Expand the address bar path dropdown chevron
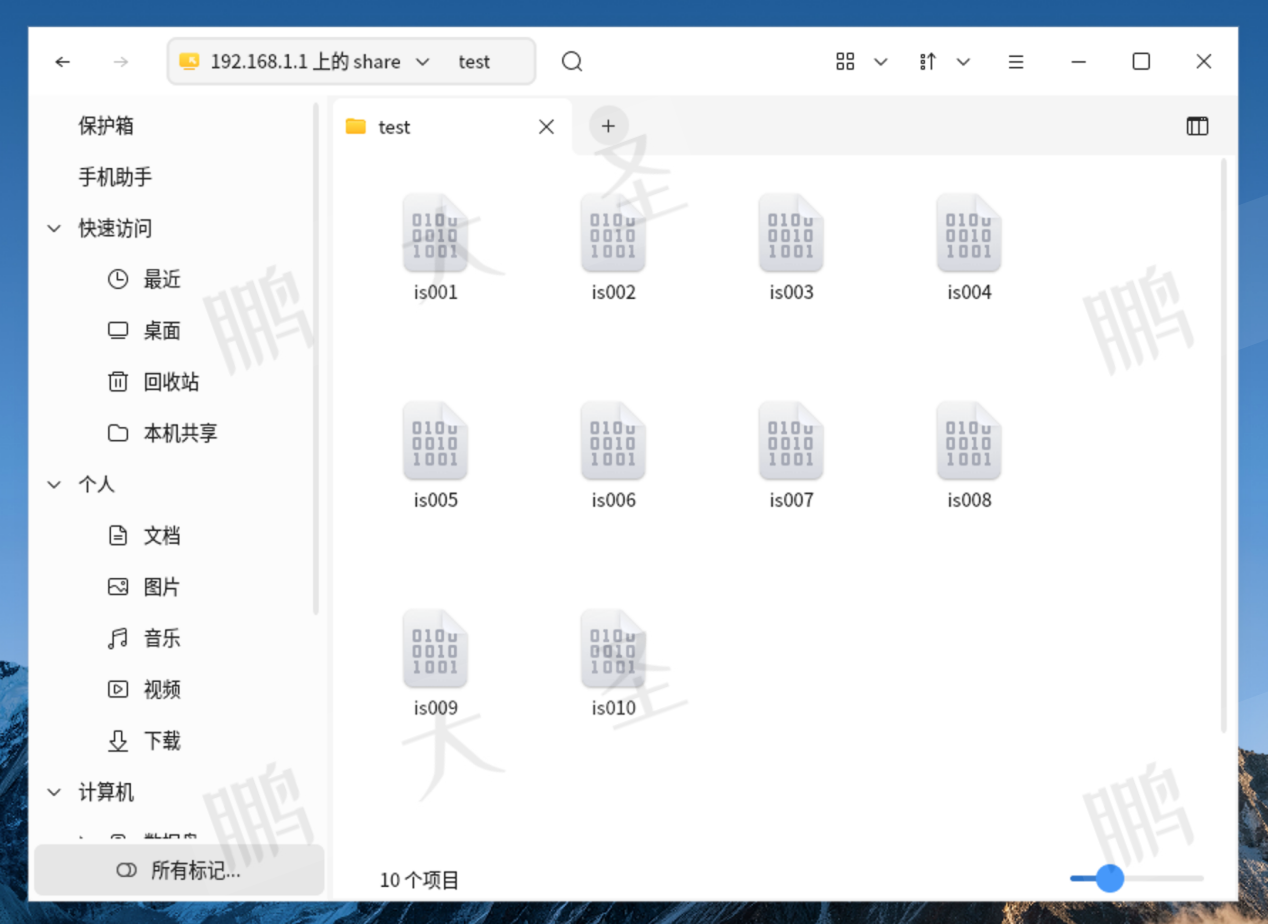The height and width of the screenshot is (924, 1268). [x=422, y=62]
